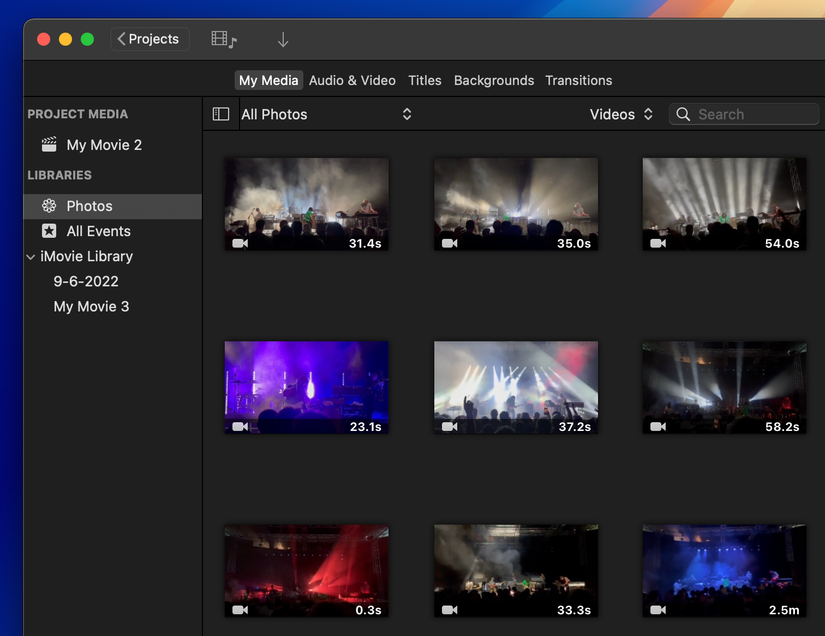Open the Transitions tab
Image resolution: width=825 pixels, height=636 pixels.
(x=578, y=80)
